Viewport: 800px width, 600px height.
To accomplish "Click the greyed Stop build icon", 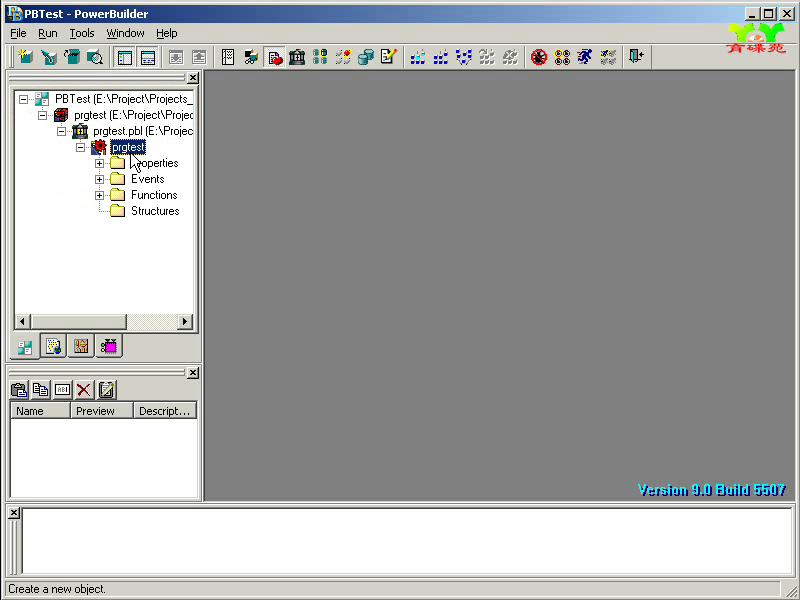I will point(510,57).
